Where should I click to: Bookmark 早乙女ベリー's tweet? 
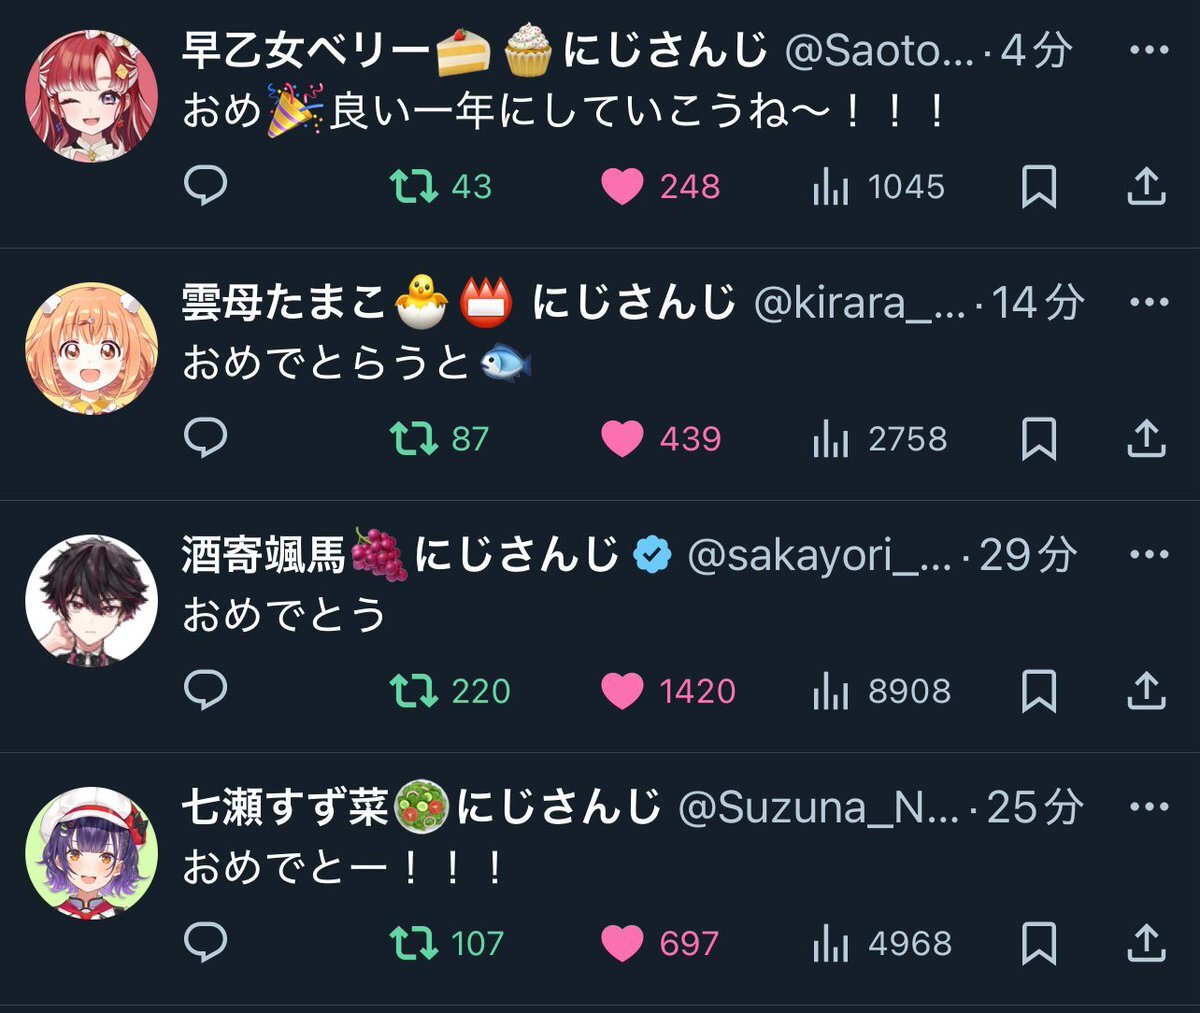[x=1039, y=186]
